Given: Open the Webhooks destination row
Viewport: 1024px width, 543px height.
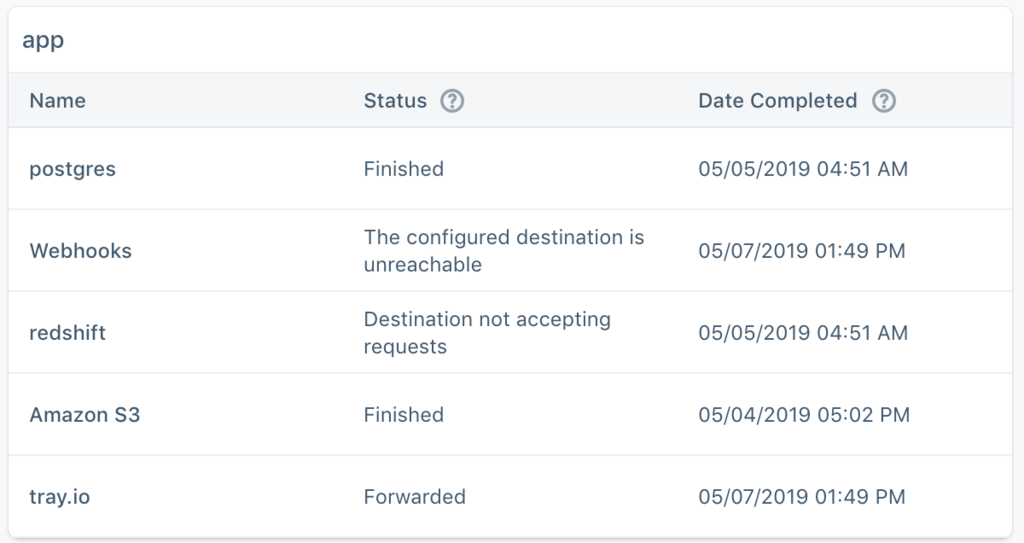Looking at the screenshot, I should tap(510, 250).
